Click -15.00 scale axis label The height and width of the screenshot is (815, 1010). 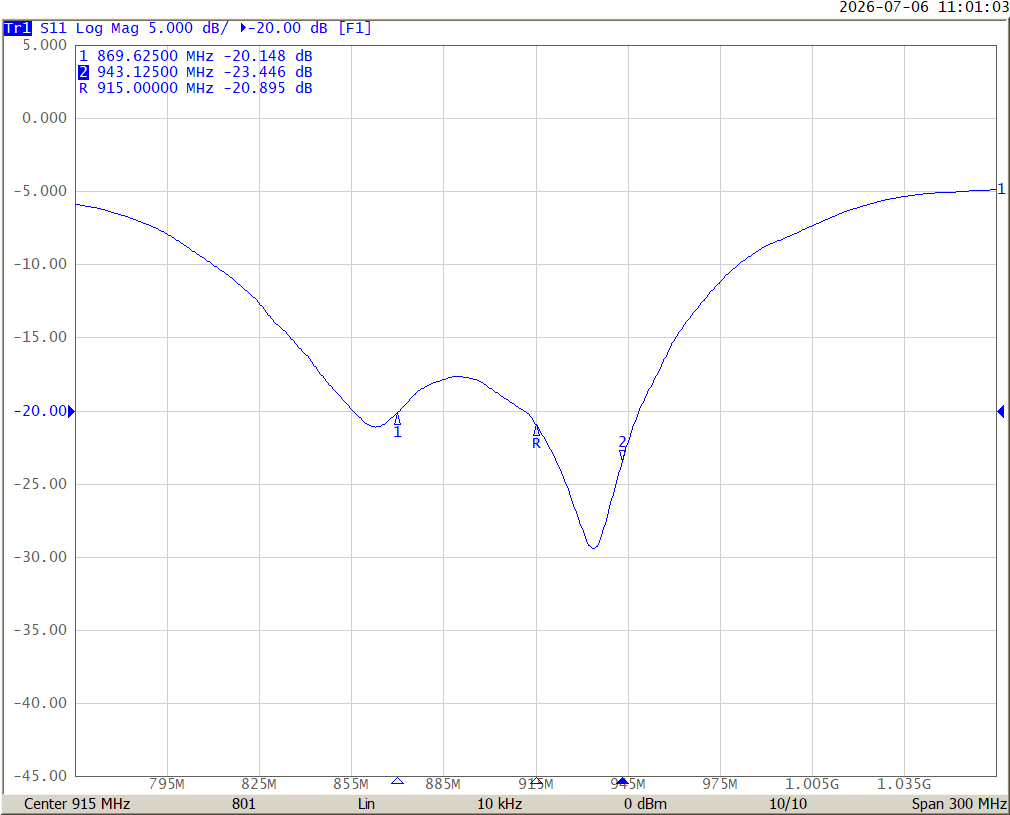pyautogui.click(x=41, y=337)
